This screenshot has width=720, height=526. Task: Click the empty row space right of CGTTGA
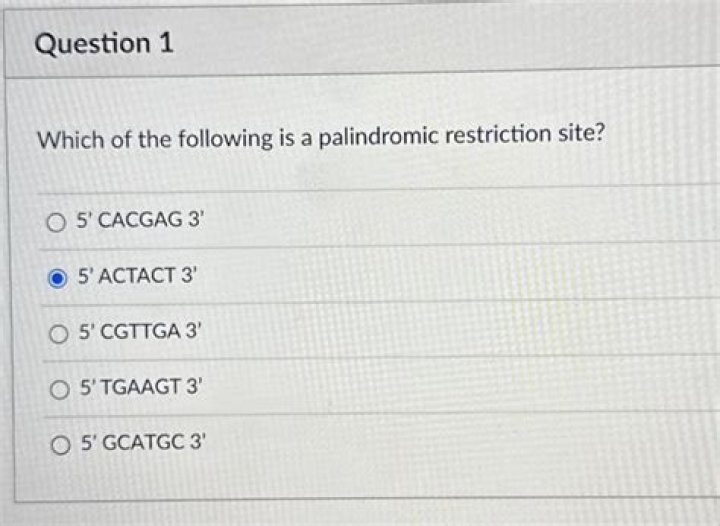pos(450,330)
